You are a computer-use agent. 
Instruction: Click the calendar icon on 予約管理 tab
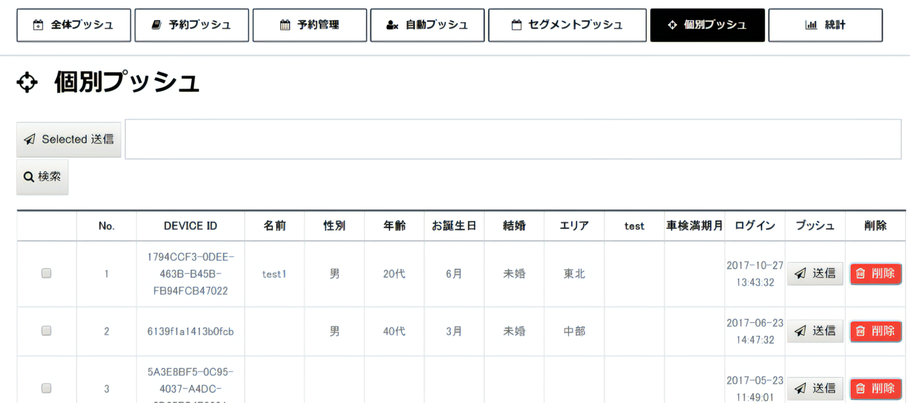pyautogui.click(x=285, y=25)
